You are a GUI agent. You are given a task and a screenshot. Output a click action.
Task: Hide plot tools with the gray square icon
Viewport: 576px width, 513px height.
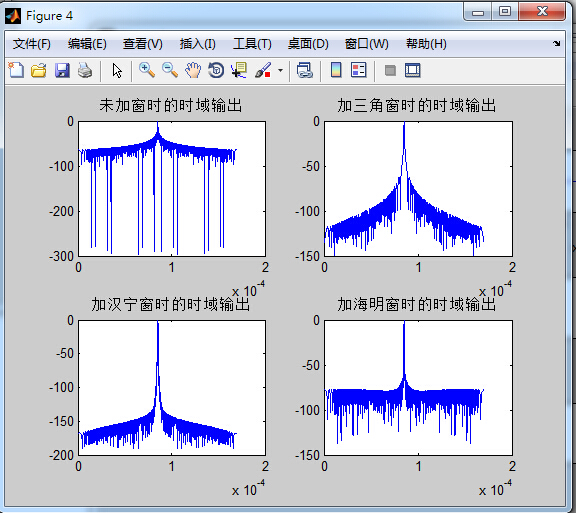point(390,70)
